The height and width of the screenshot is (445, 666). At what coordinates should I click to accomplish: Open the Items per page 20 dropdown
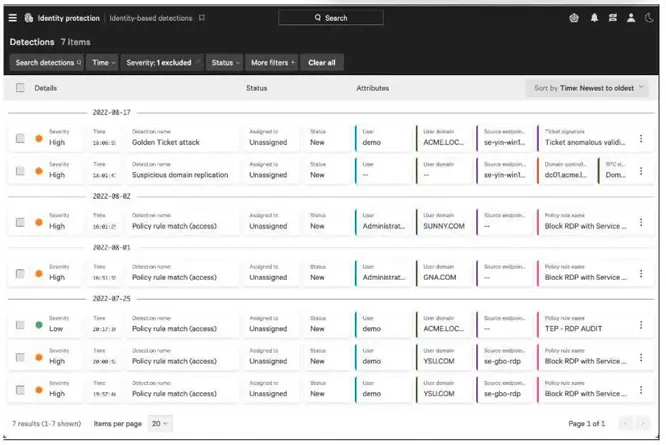[160, 423]
